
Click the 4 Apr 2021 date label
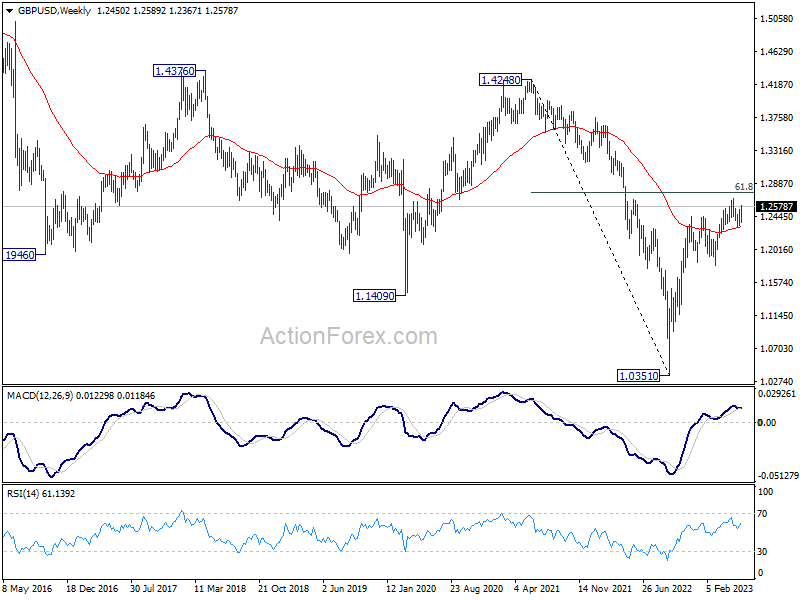(537, 588)
